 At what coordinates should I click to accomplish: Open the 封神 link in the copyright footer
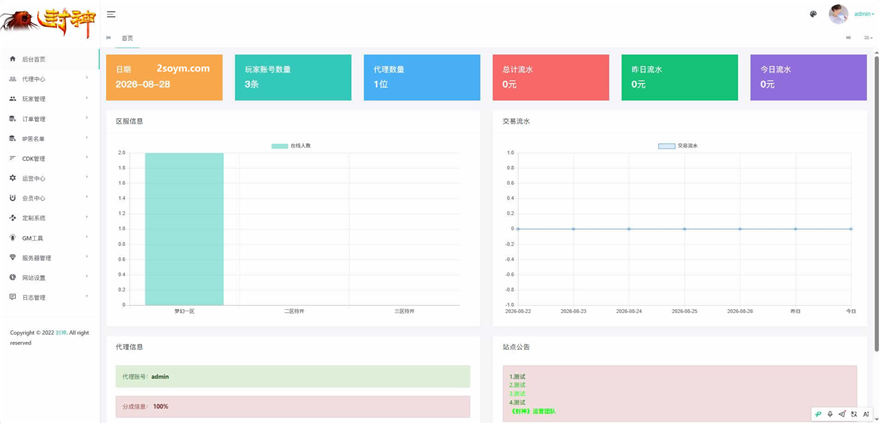click(x=59, y=332)
